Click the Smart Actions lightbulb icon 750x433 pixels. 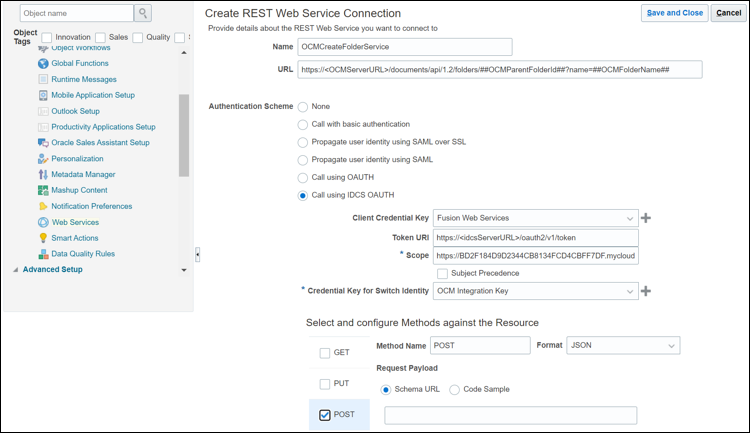42,238
